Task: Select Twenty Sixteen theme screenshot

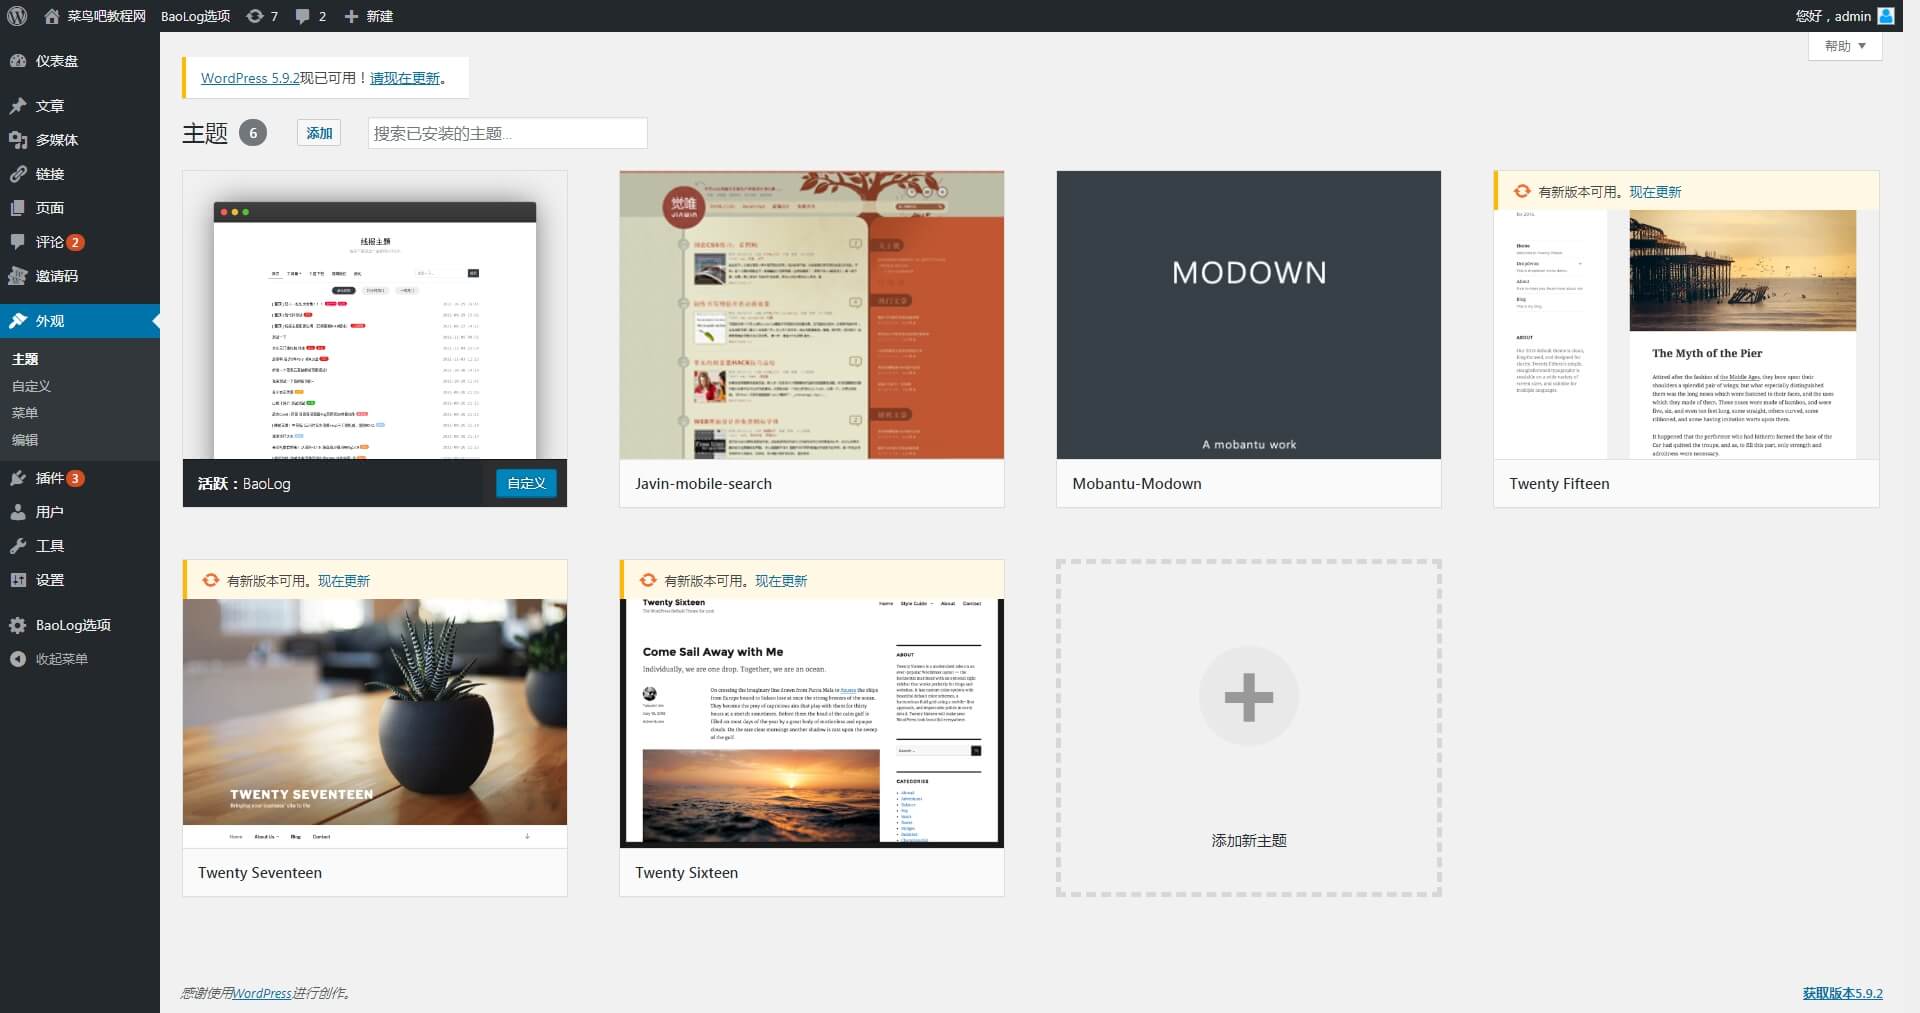Action: (812, 724)
